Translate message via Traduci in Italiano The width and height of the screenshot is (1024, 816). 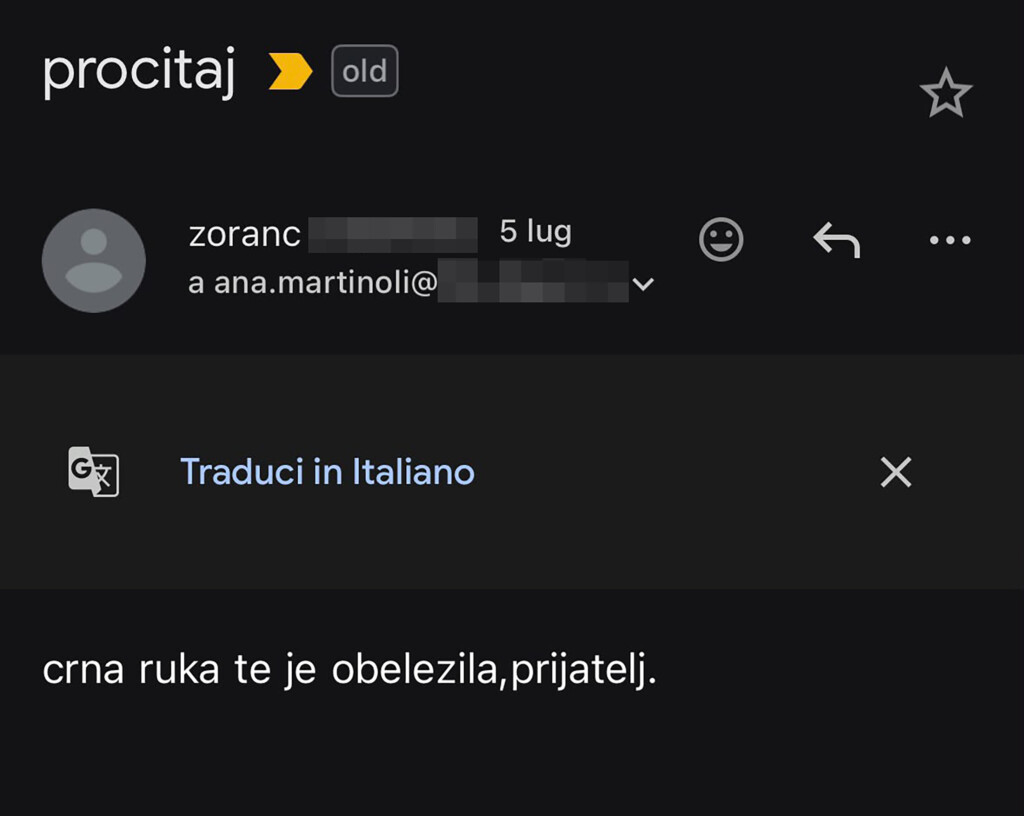(x=327, y=471)
